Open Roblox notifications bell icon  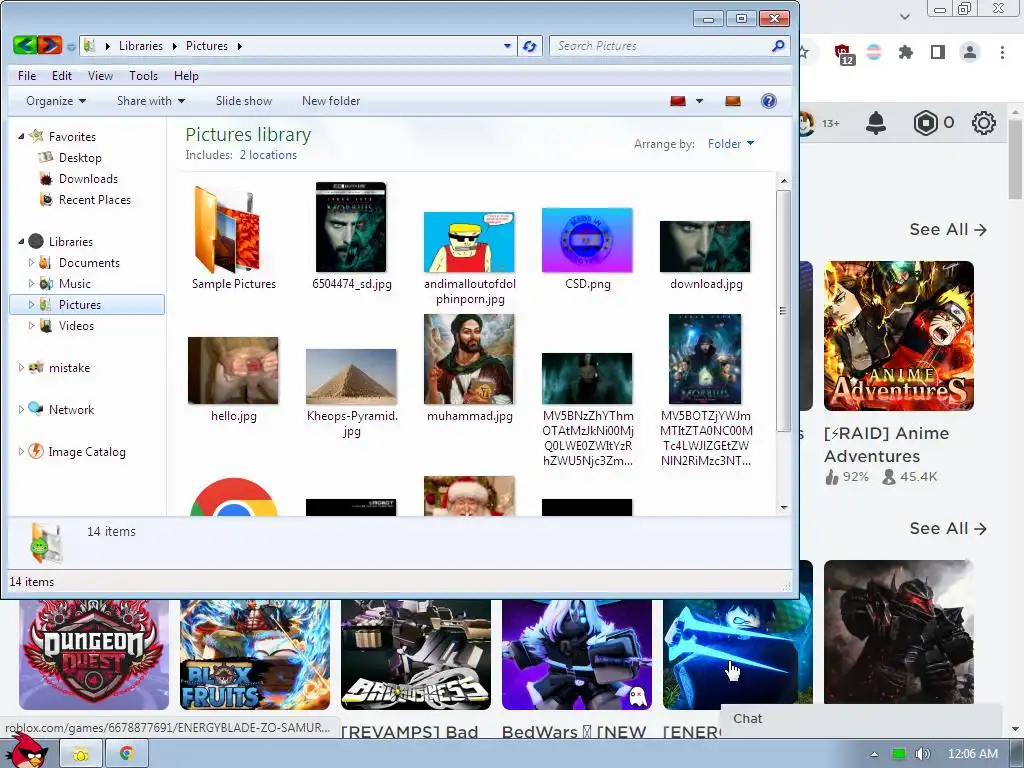pyautogui.click(x=875, y=123)
